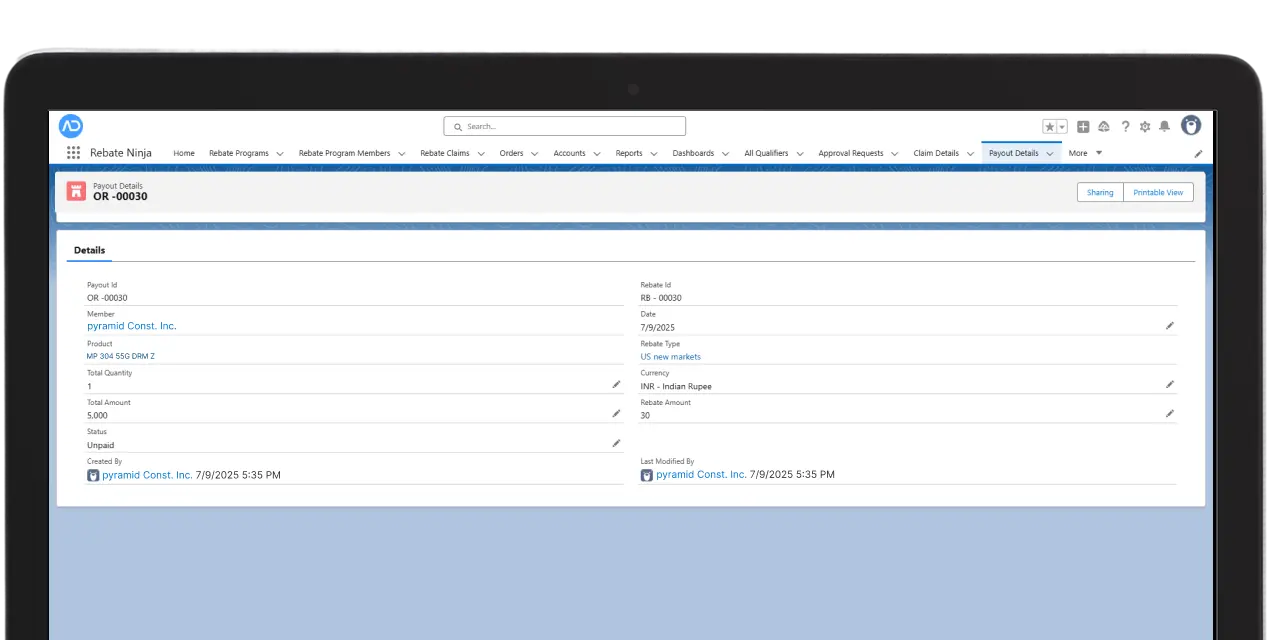Click the favorites star icon
The image size is (1270, 640).
tap(1049, 127)
